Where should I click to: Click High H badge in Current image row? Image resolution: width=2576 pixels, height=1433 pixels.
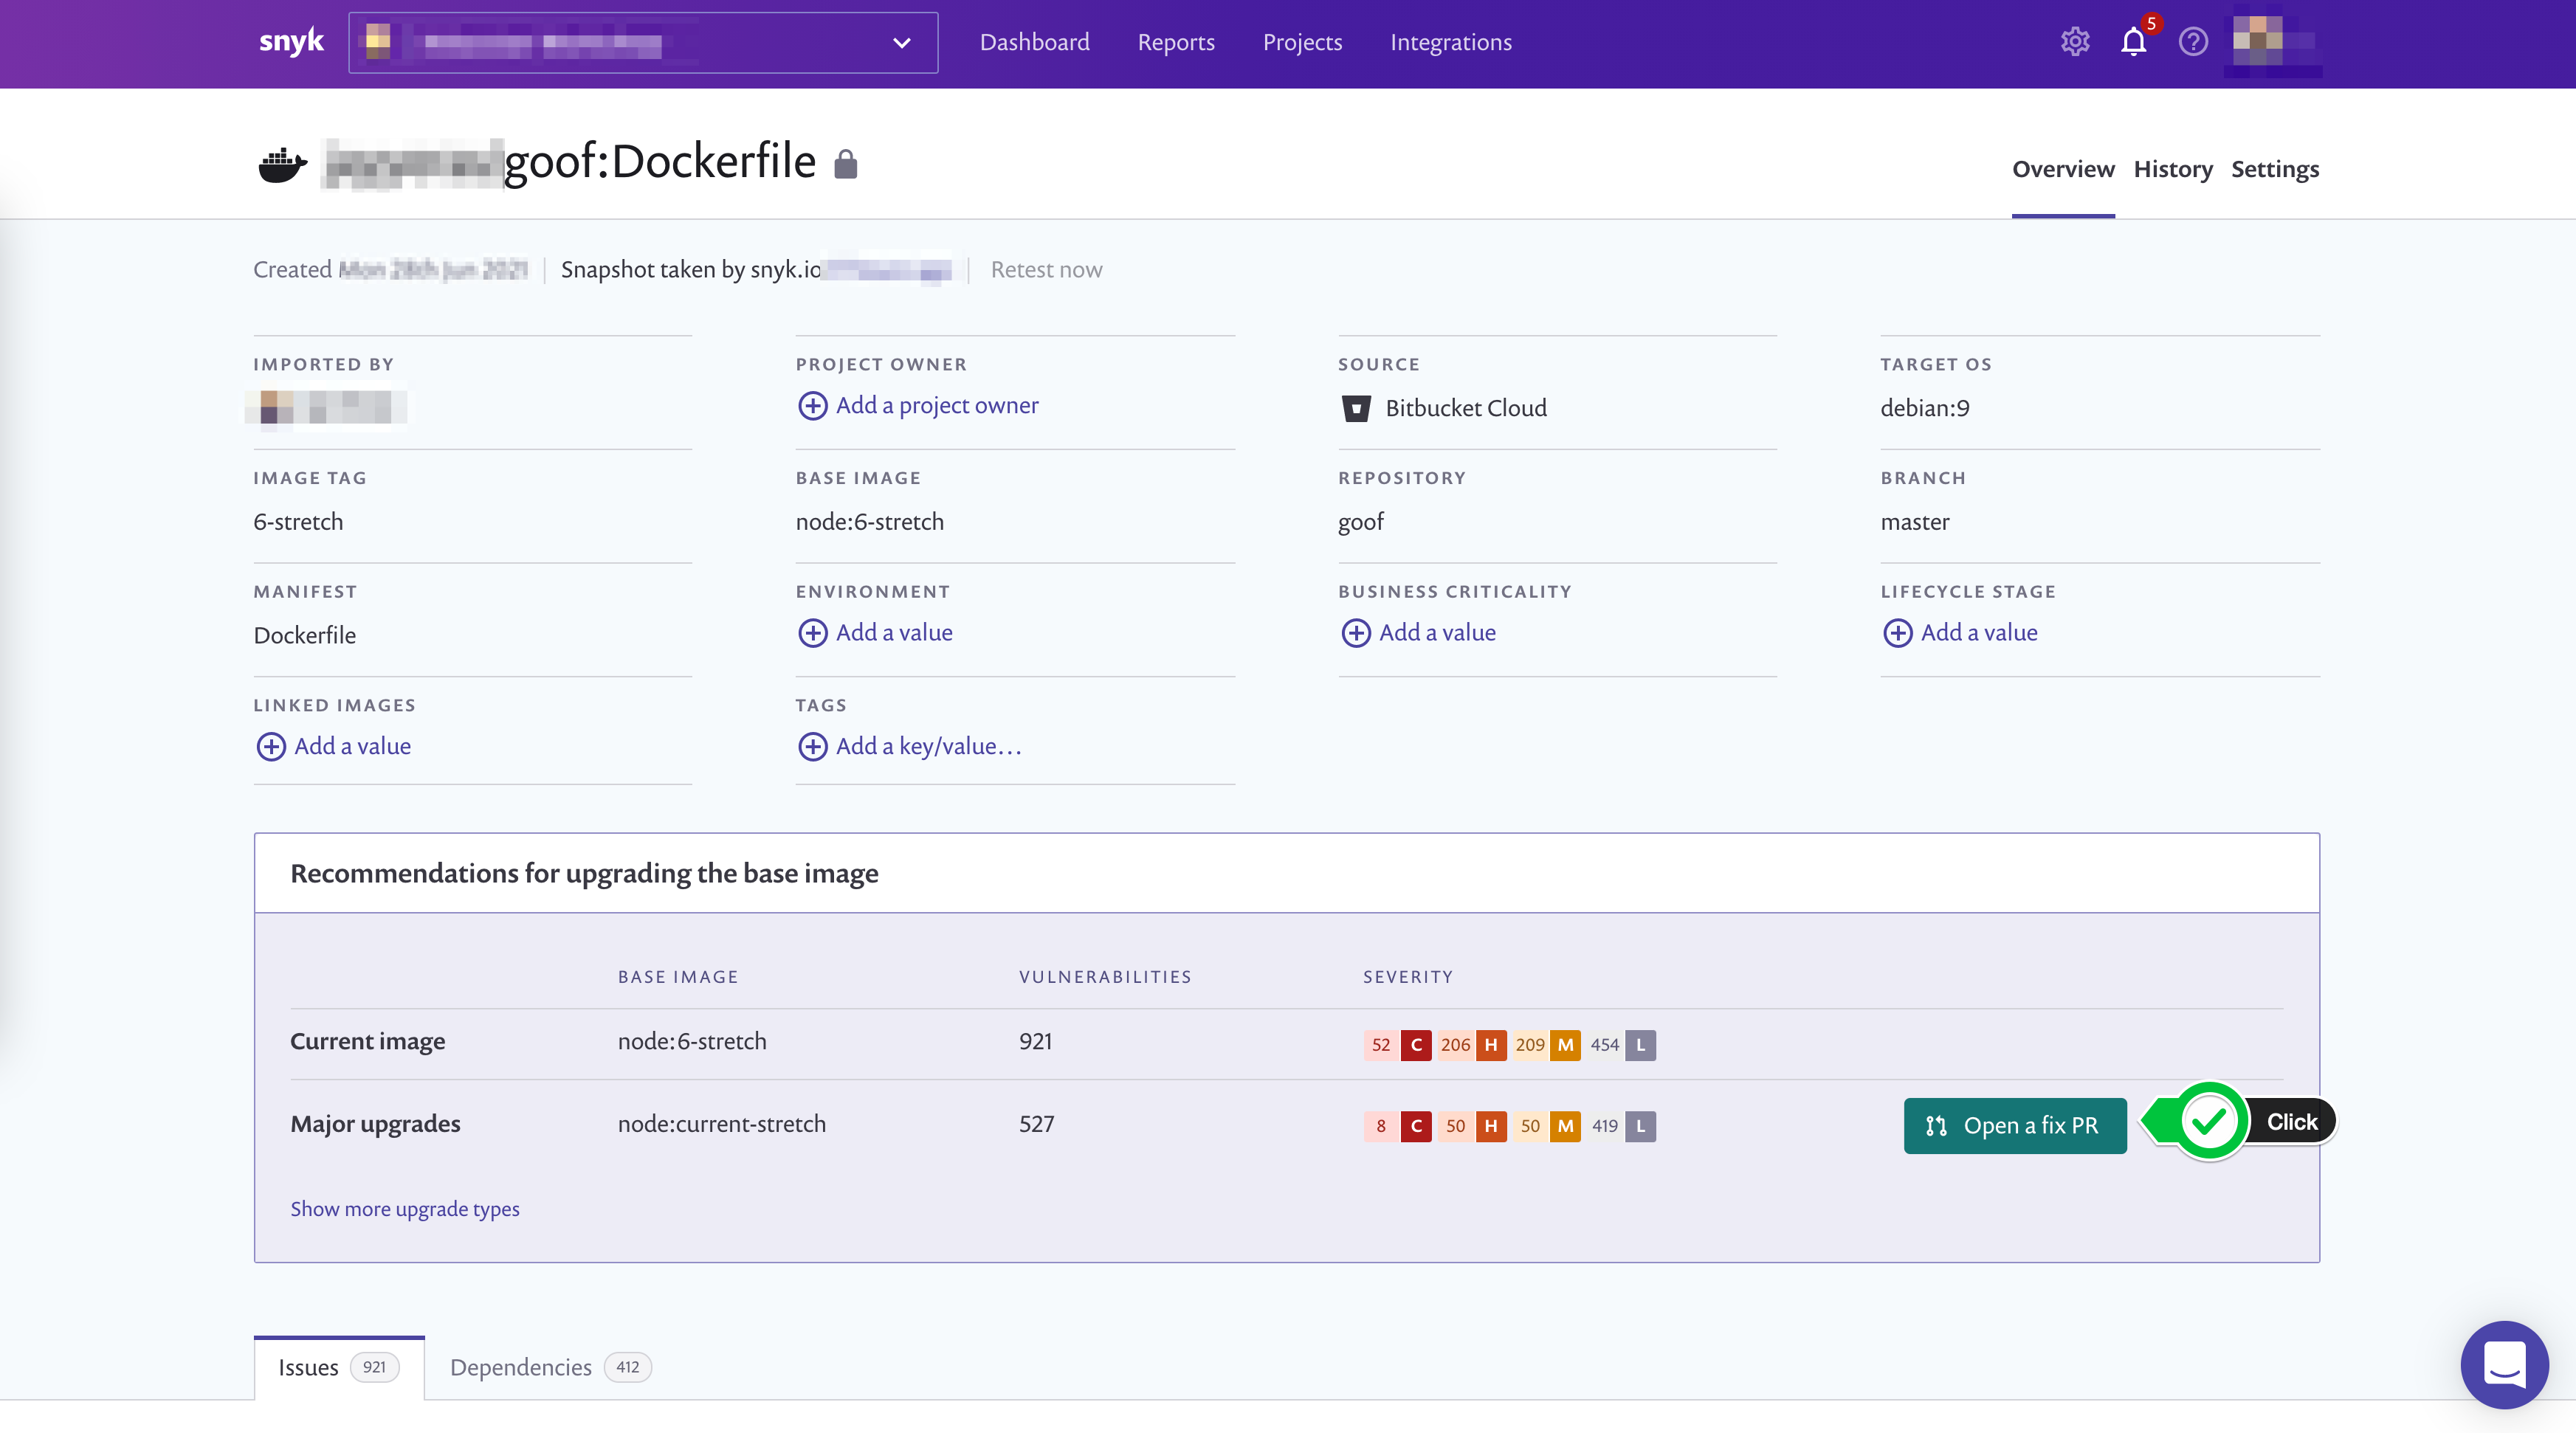(1490, 1045)
